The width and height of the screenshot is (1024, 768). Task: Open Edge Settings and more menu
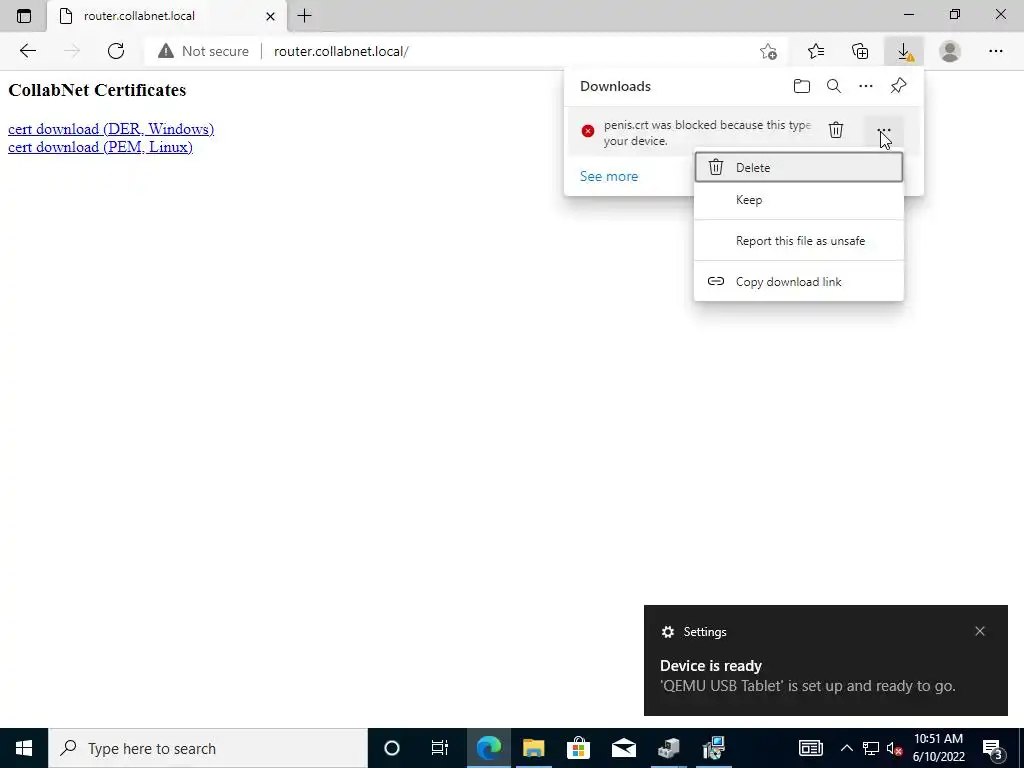(995, 51)
